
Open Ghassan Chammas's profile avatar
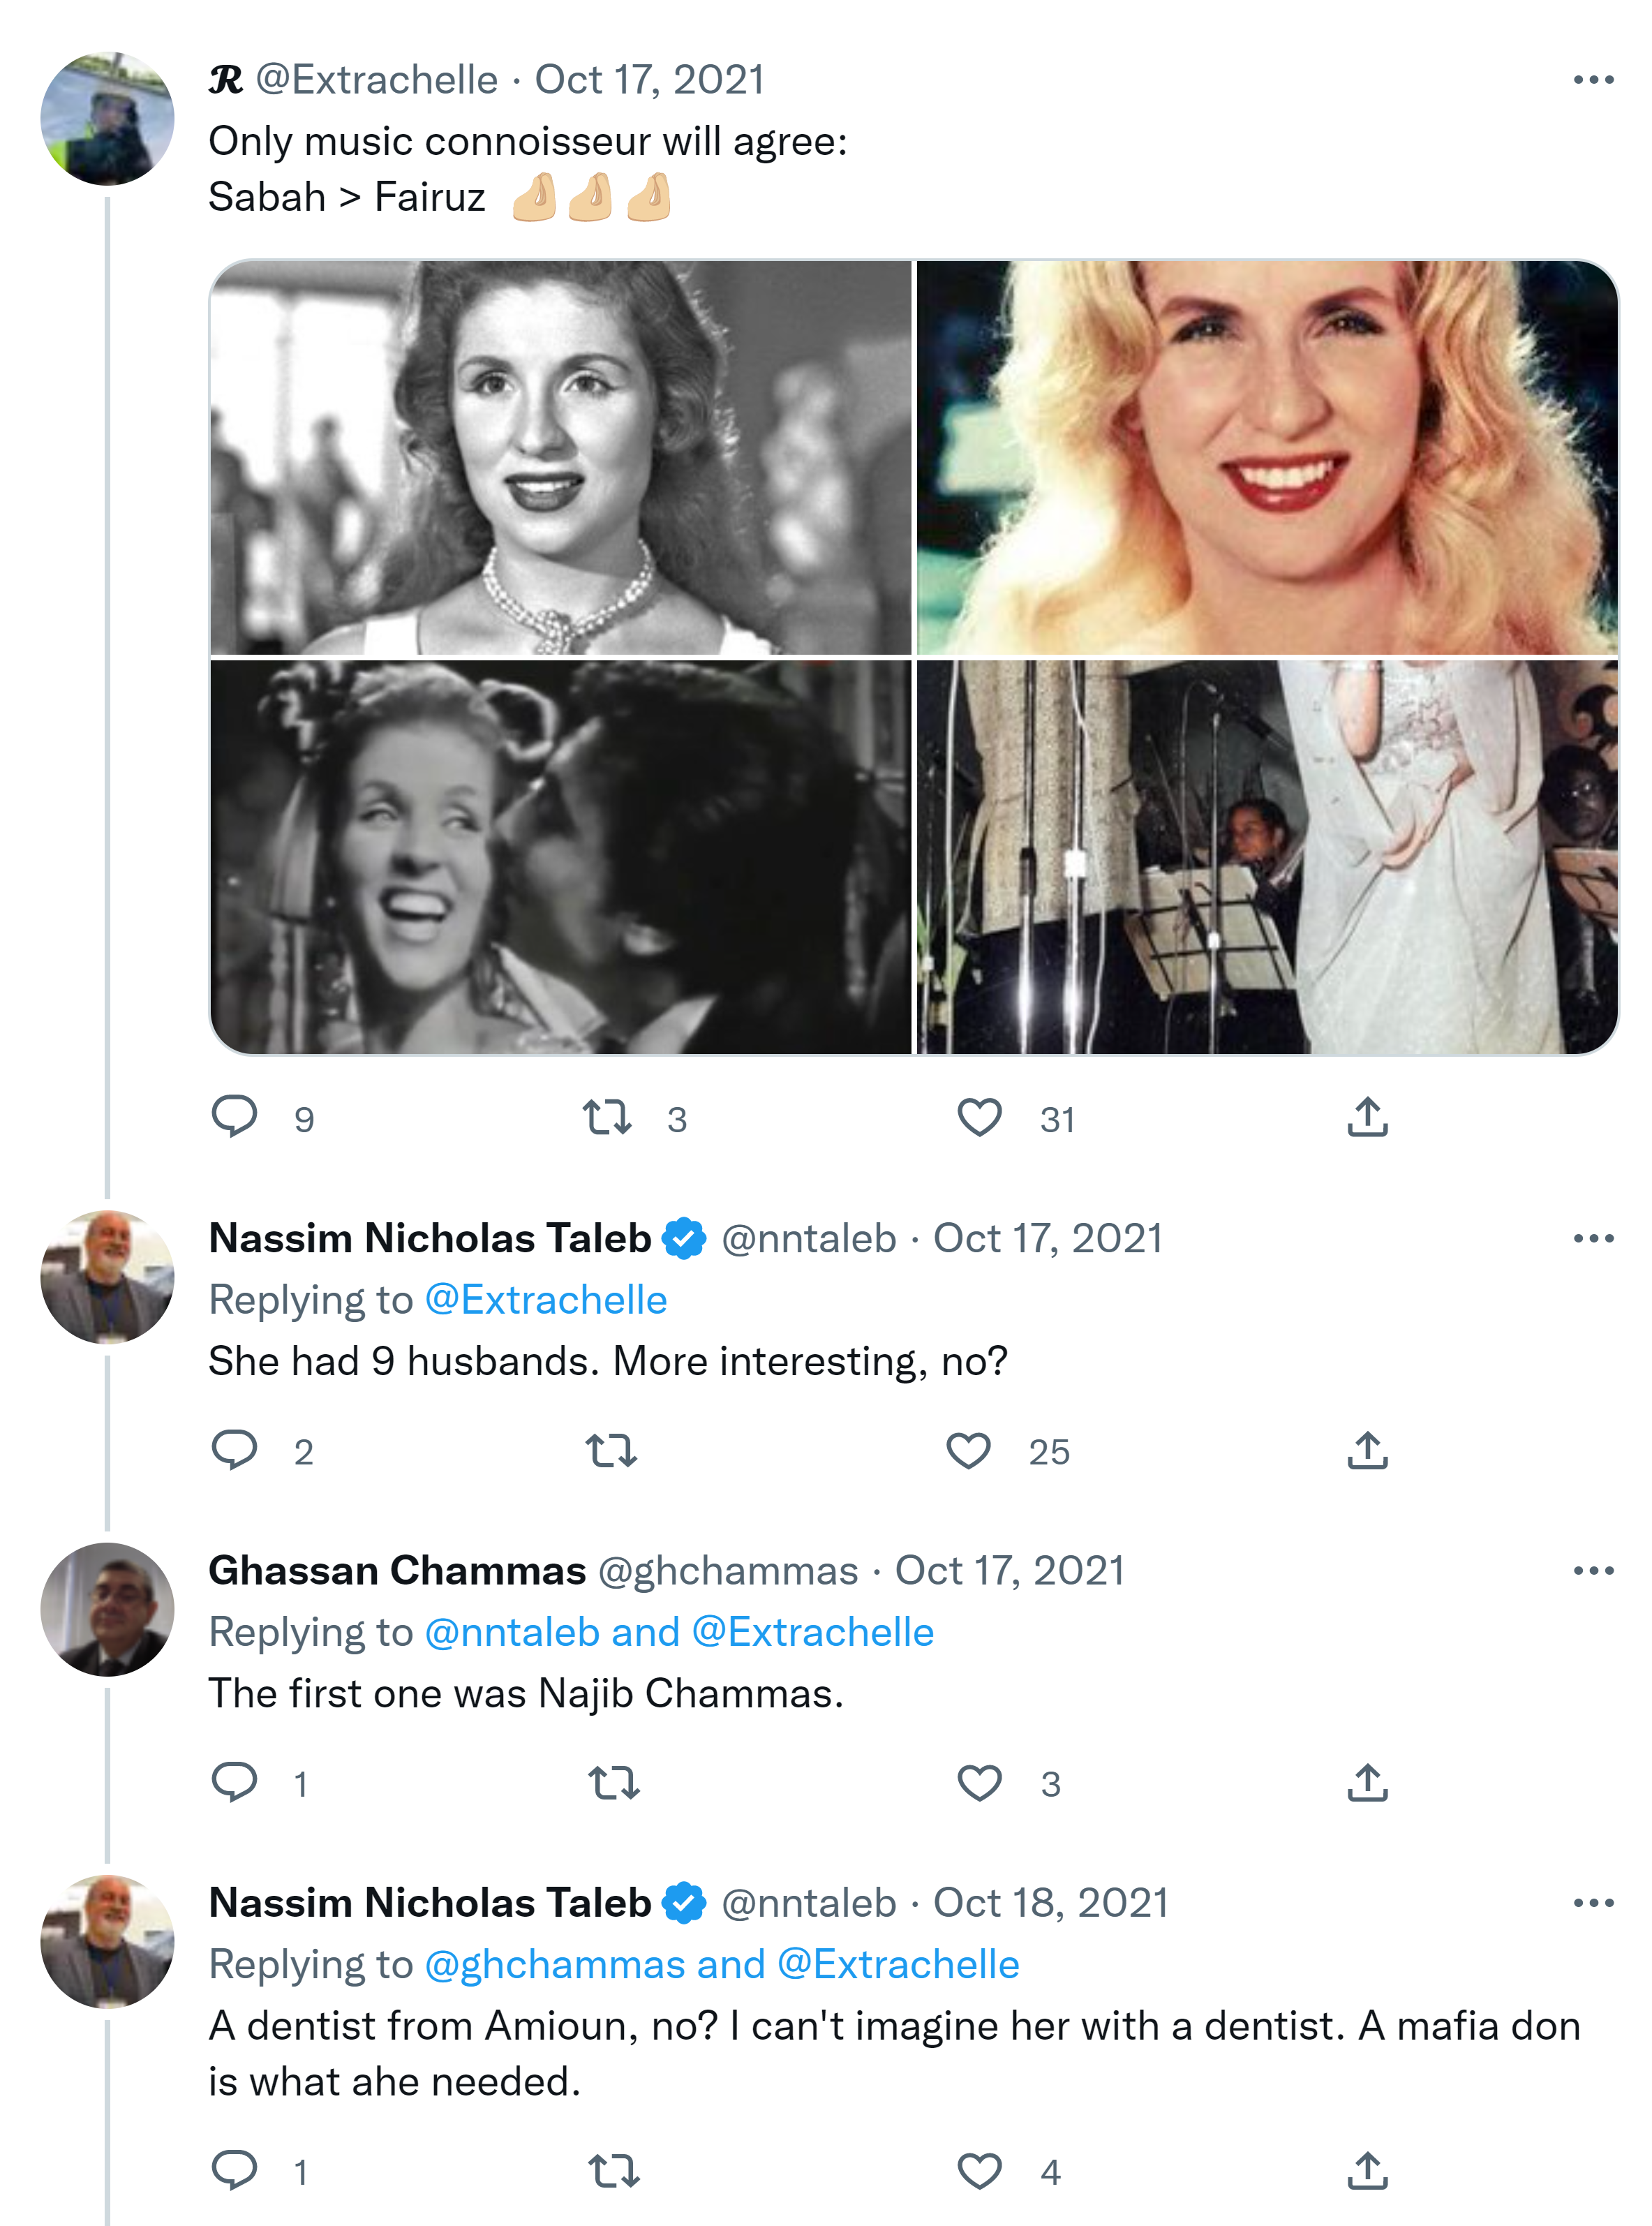tap(107, 1609)
